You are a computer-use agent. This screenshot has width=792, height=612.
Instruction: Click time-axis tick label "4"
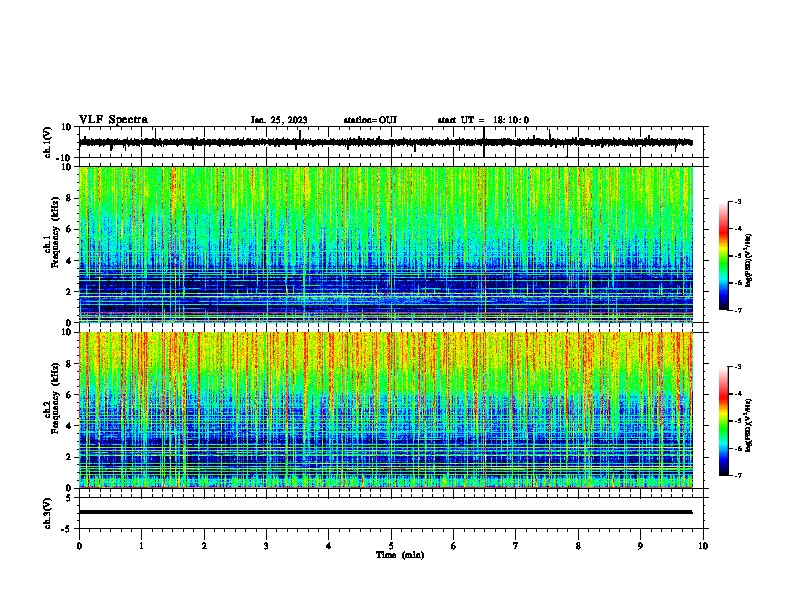(329, 546)
